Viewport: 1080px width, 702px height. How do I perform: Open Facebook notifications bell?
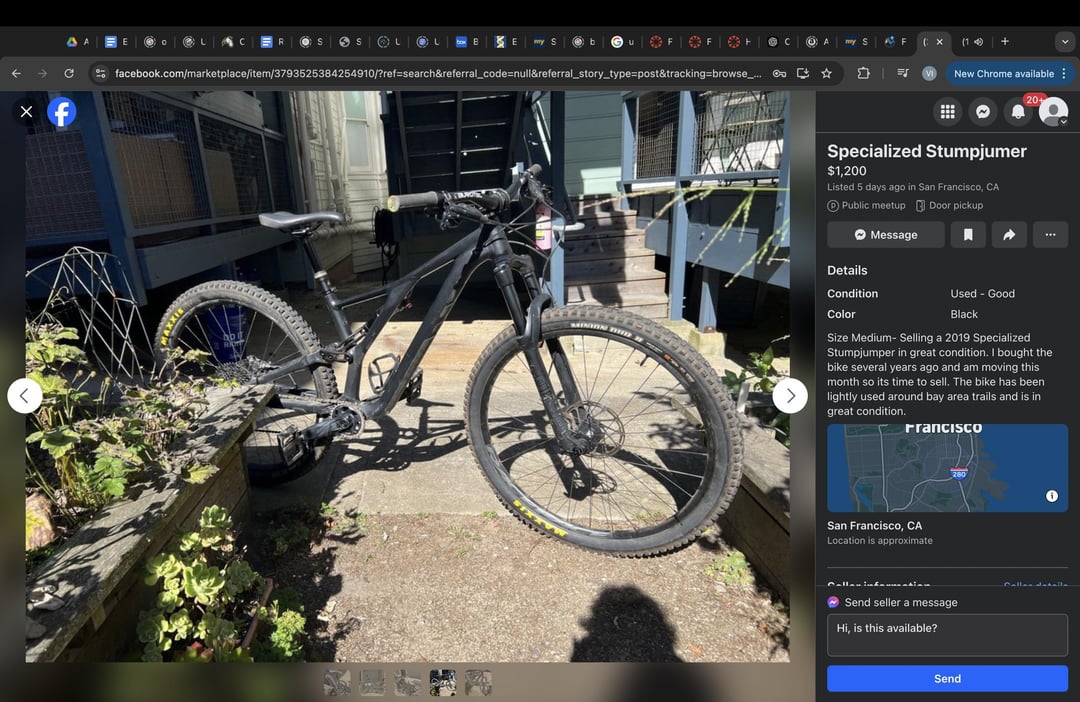click(x=1018, y=112)
